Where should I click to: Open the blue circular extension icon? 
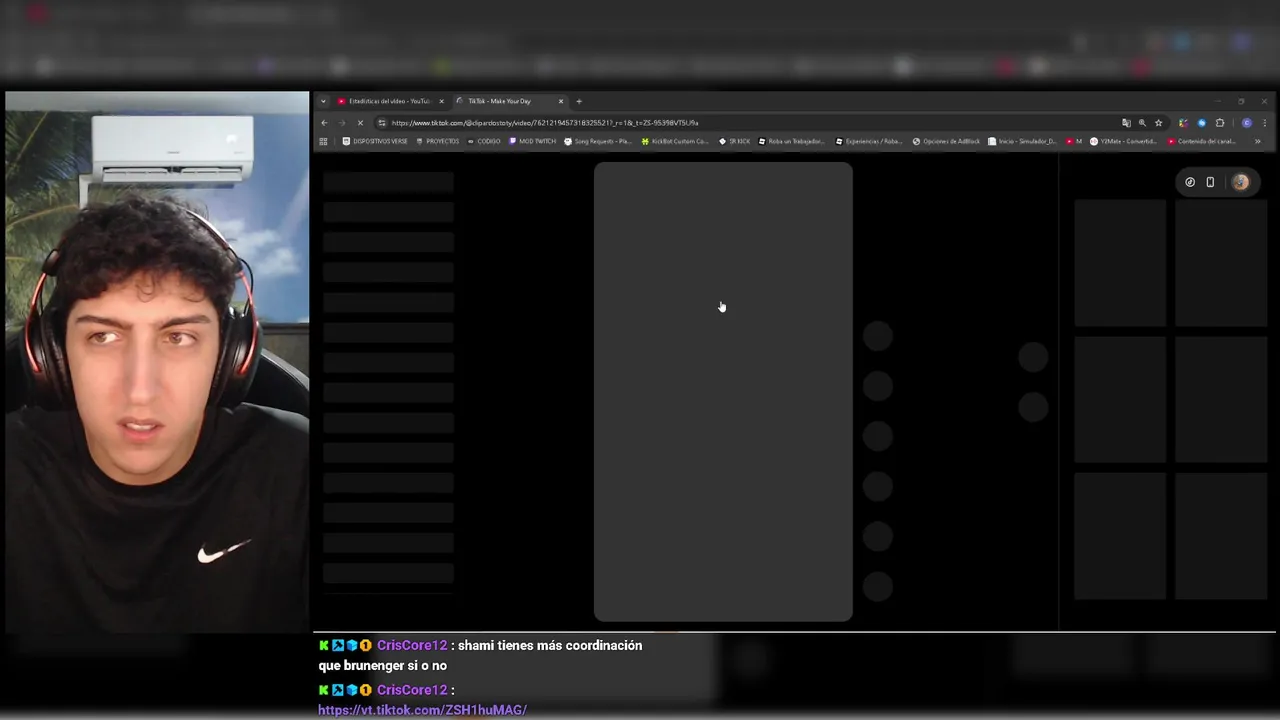coord(1201,123)
